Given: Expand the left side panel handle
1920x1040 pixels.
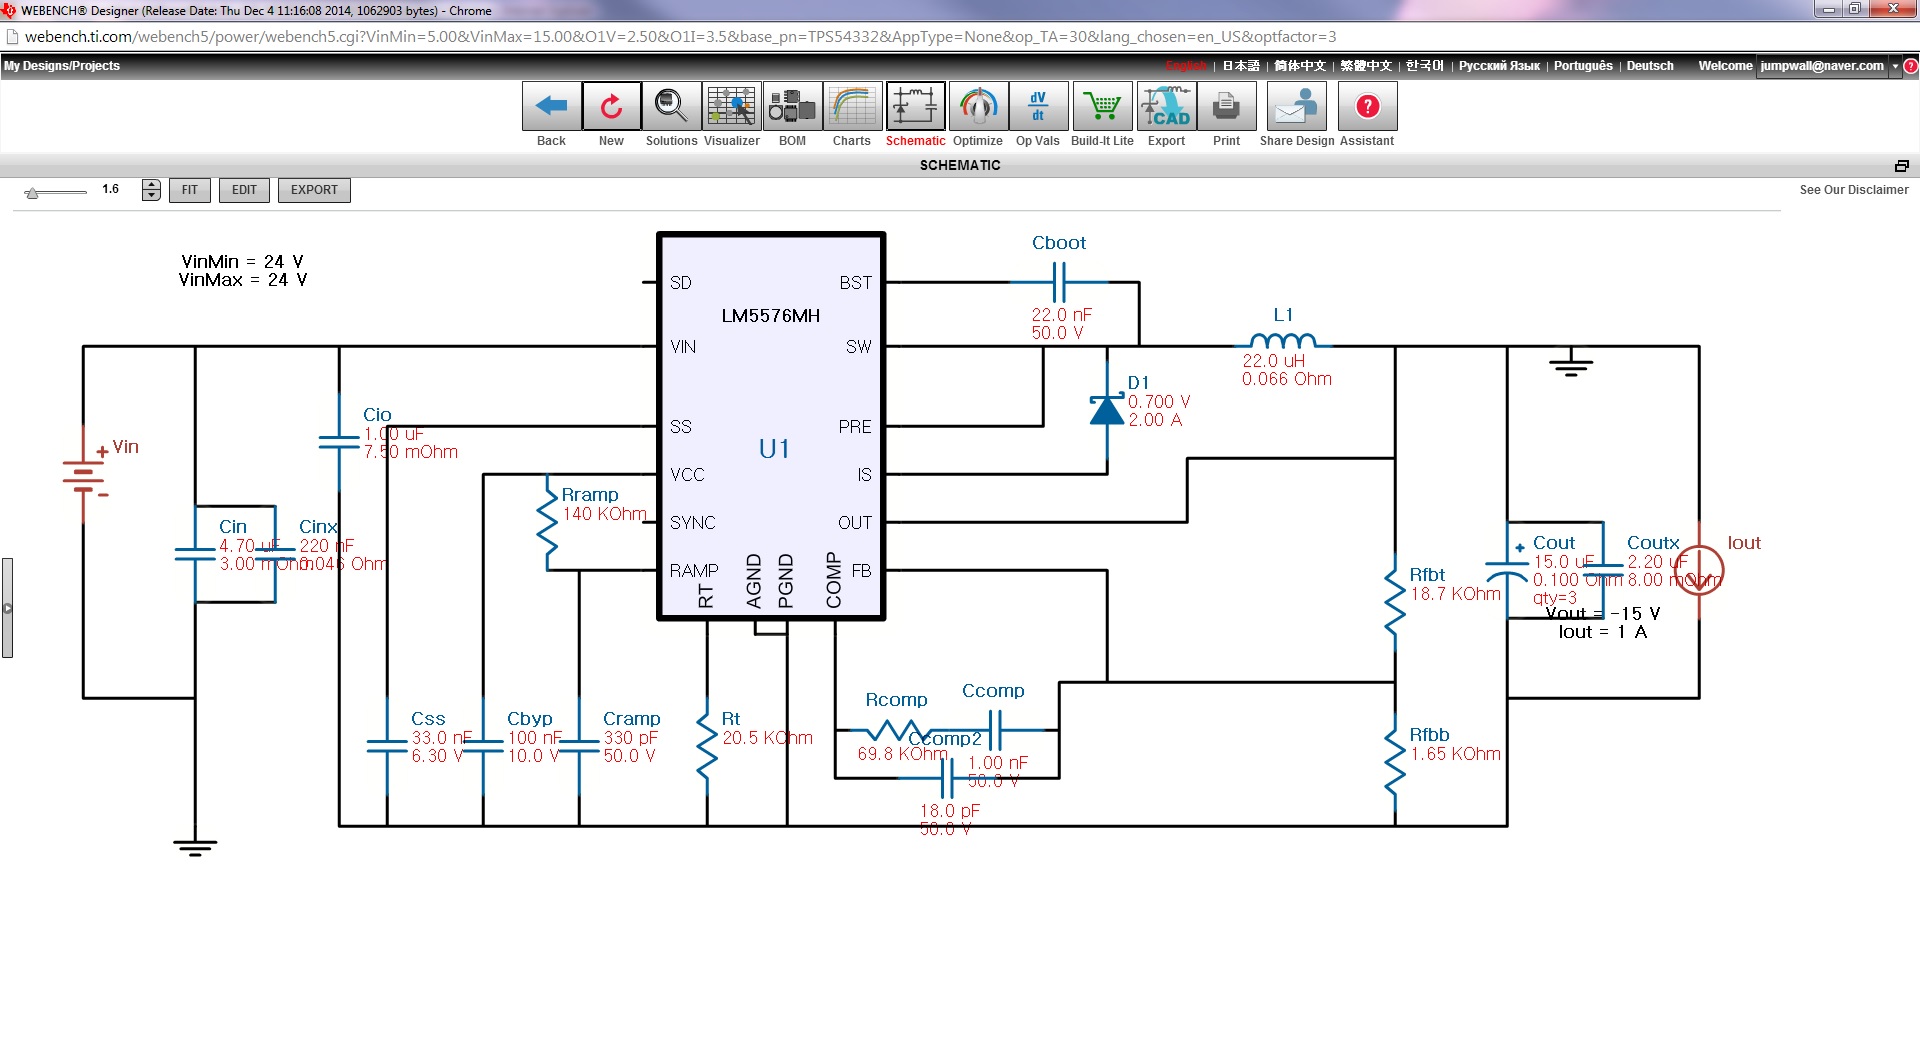Looking at the screenshot, I should click(x=7, y=608).
